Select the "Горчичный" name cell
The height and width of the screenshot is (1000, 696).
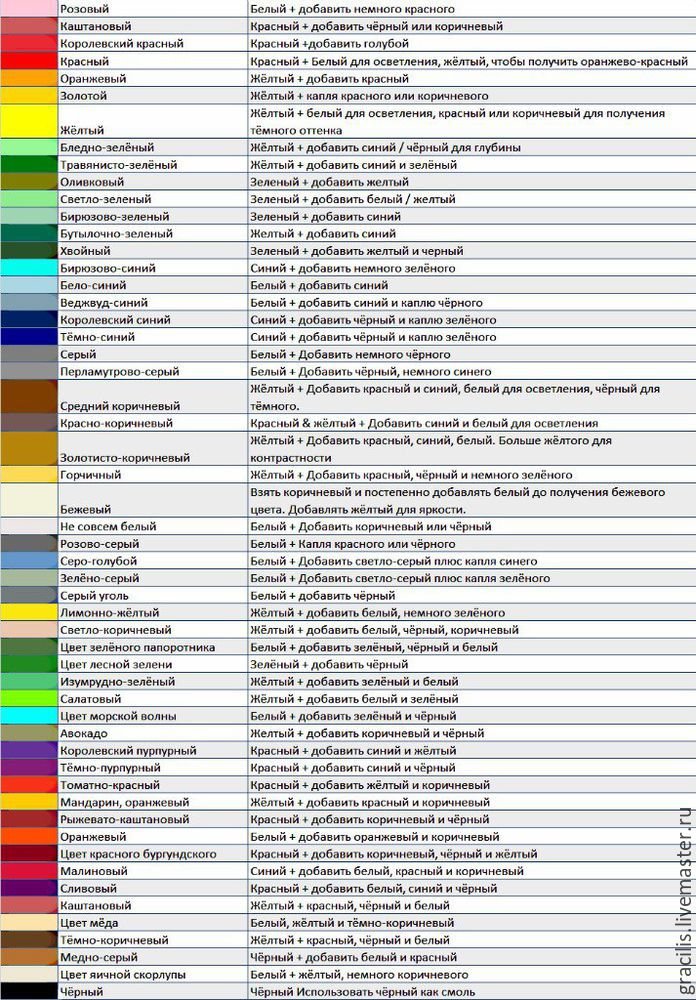(91, 474)
